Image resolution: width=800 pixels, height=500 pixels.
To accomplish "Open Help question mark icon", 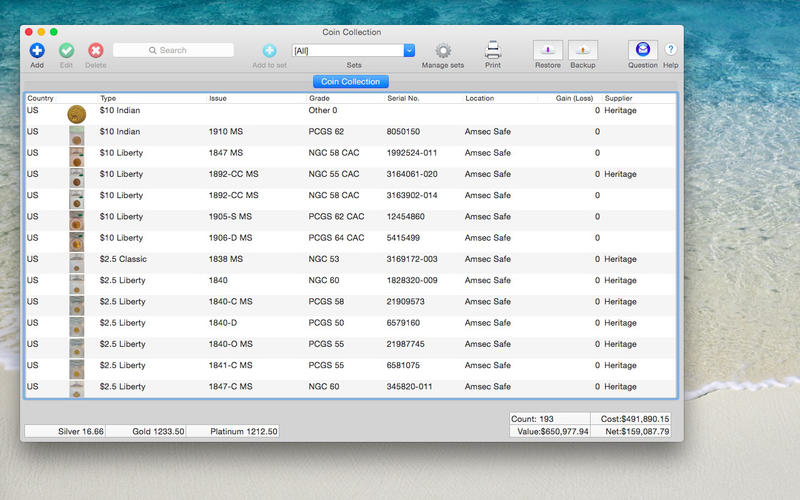I will (670, 49).
